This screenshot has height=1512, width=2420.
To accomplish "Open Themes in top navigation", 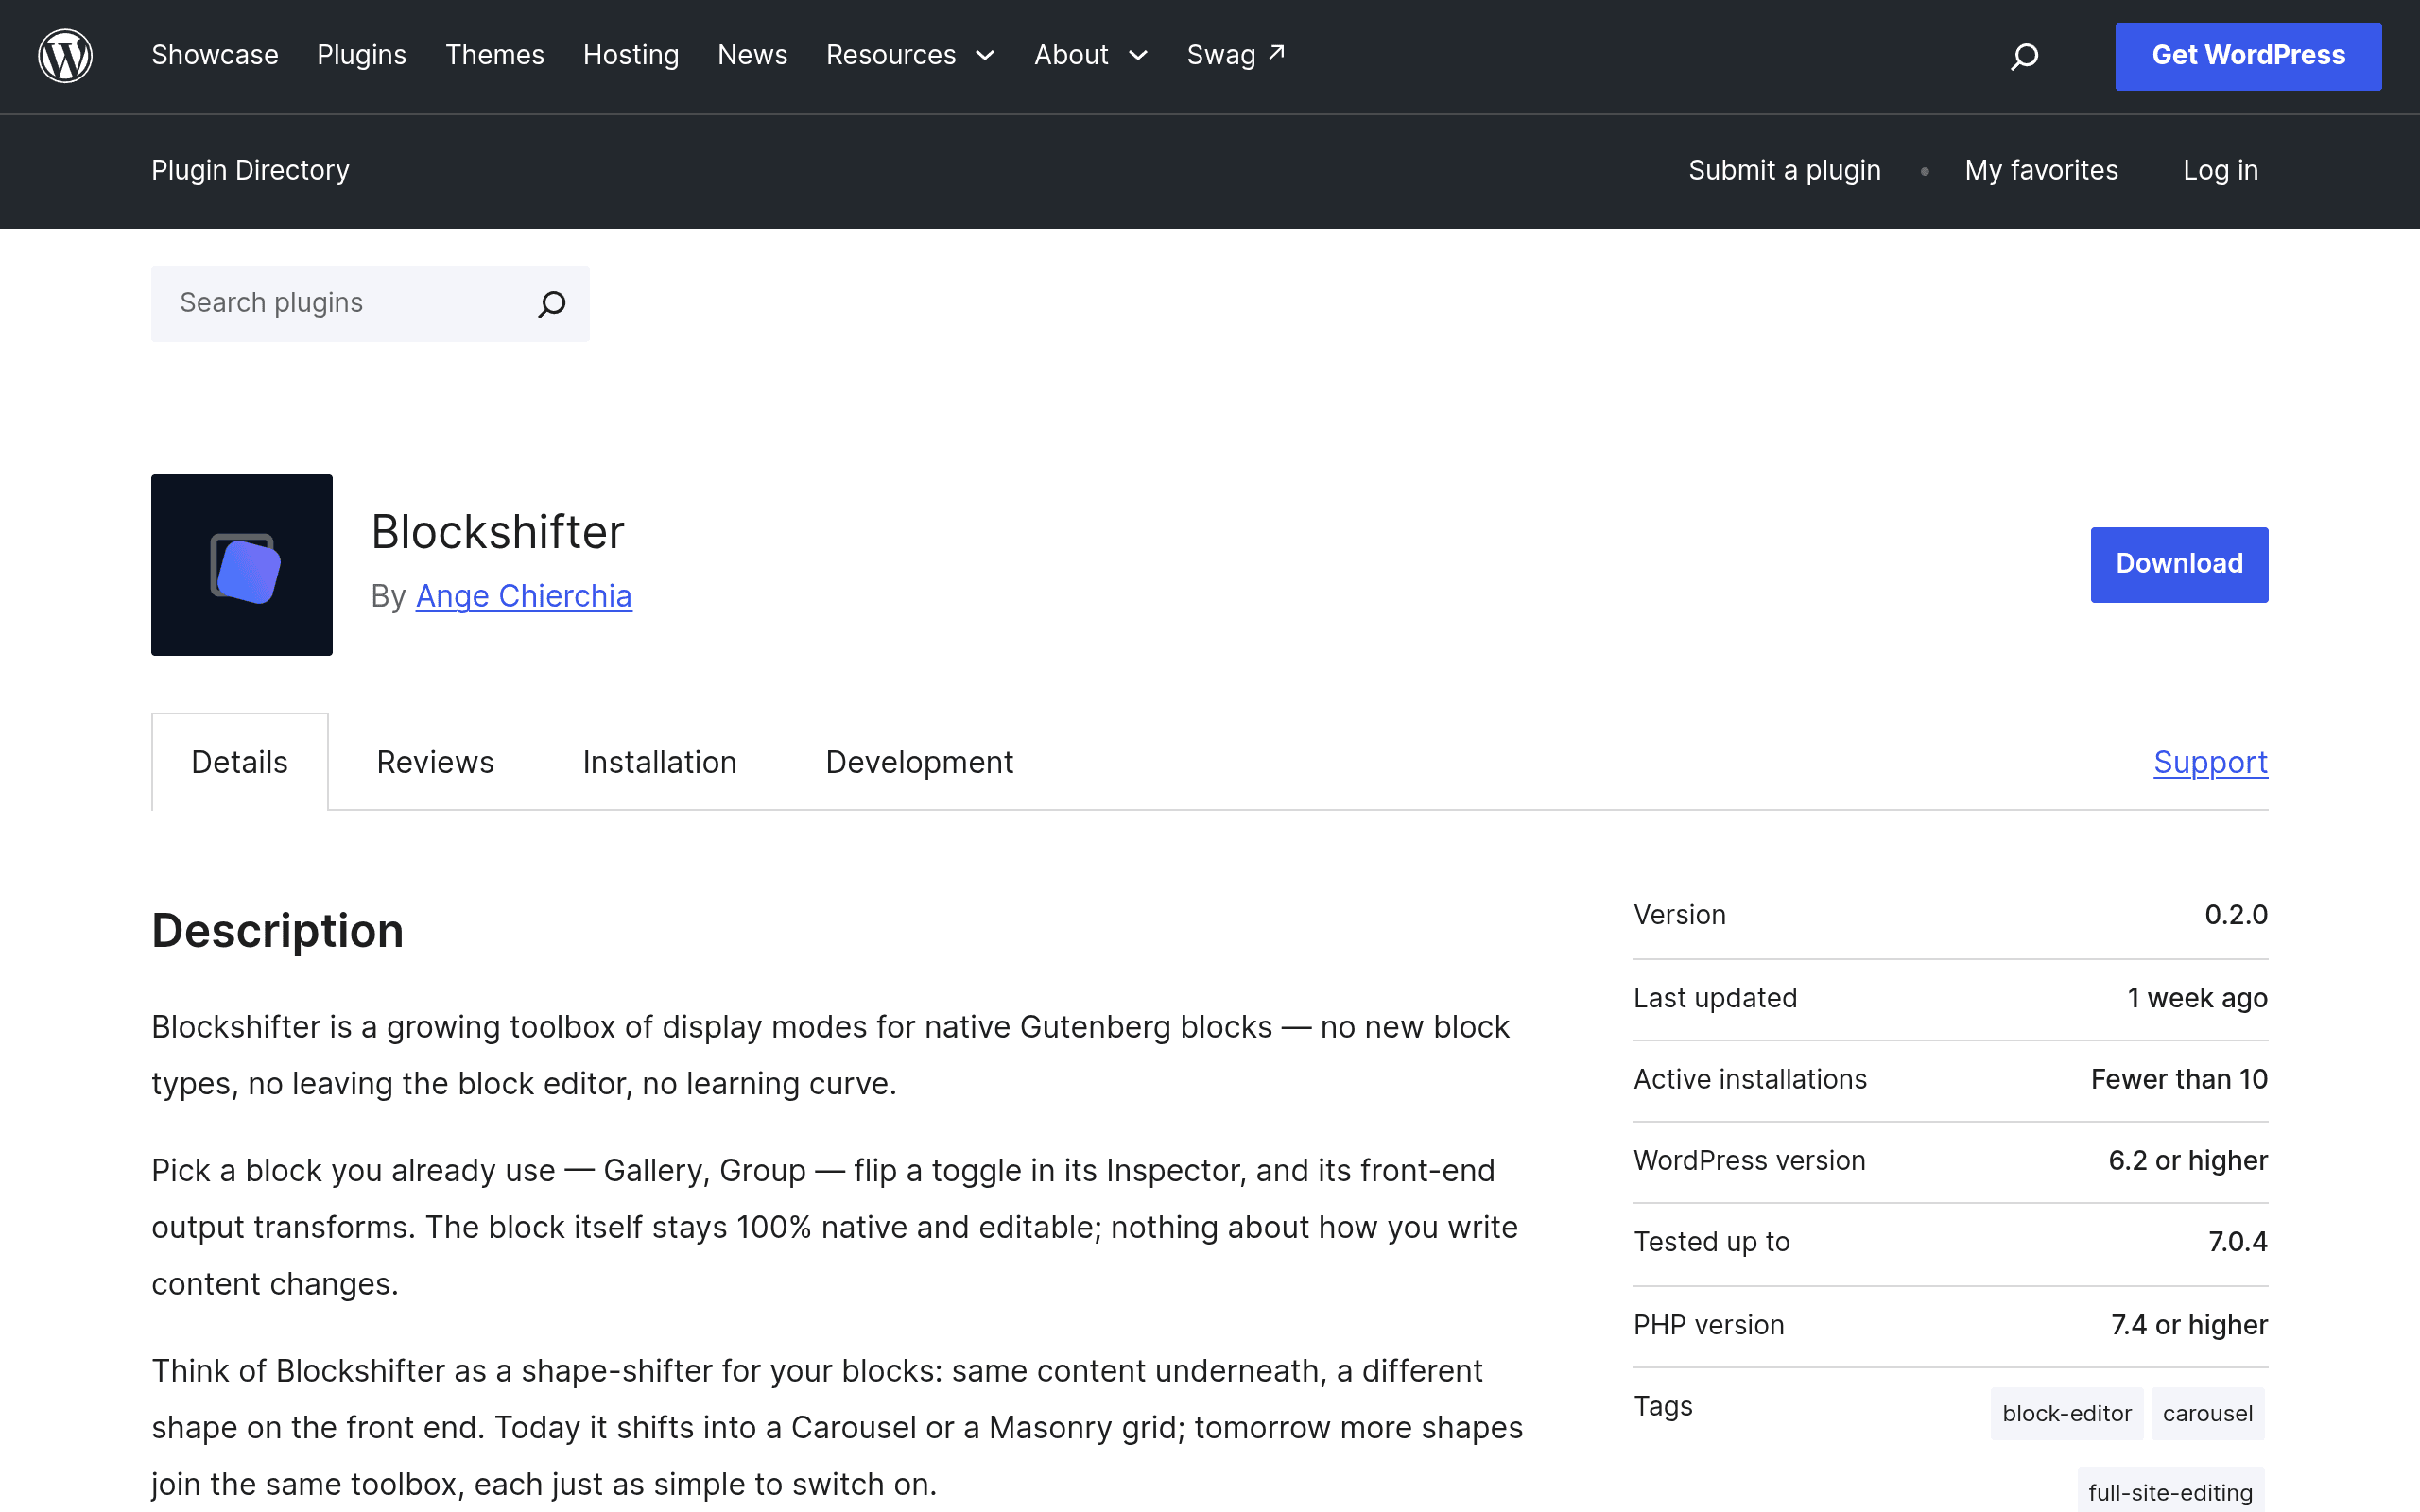I will (495, 55).
